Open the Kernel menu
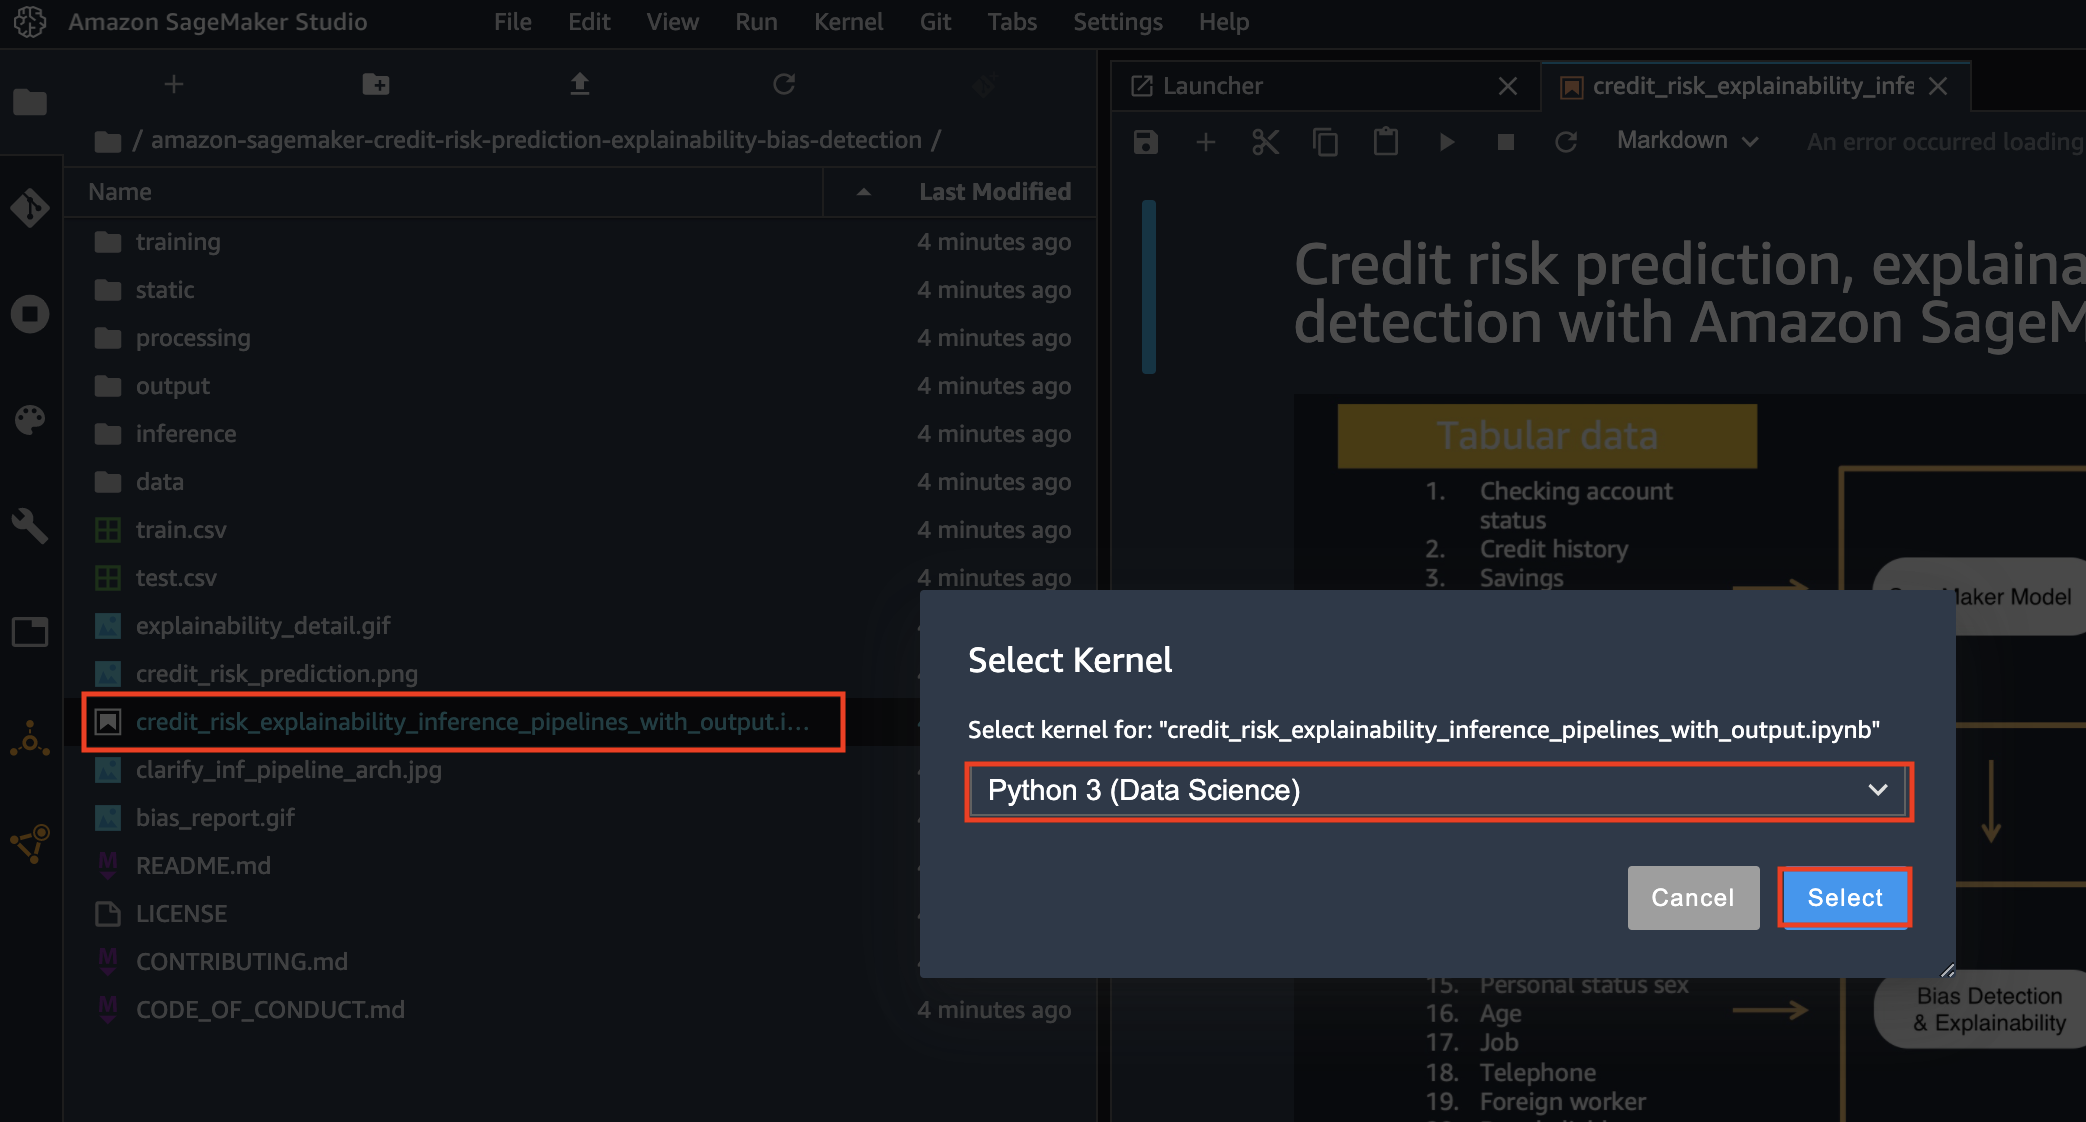The image size is (2086, 1122). 848,22
